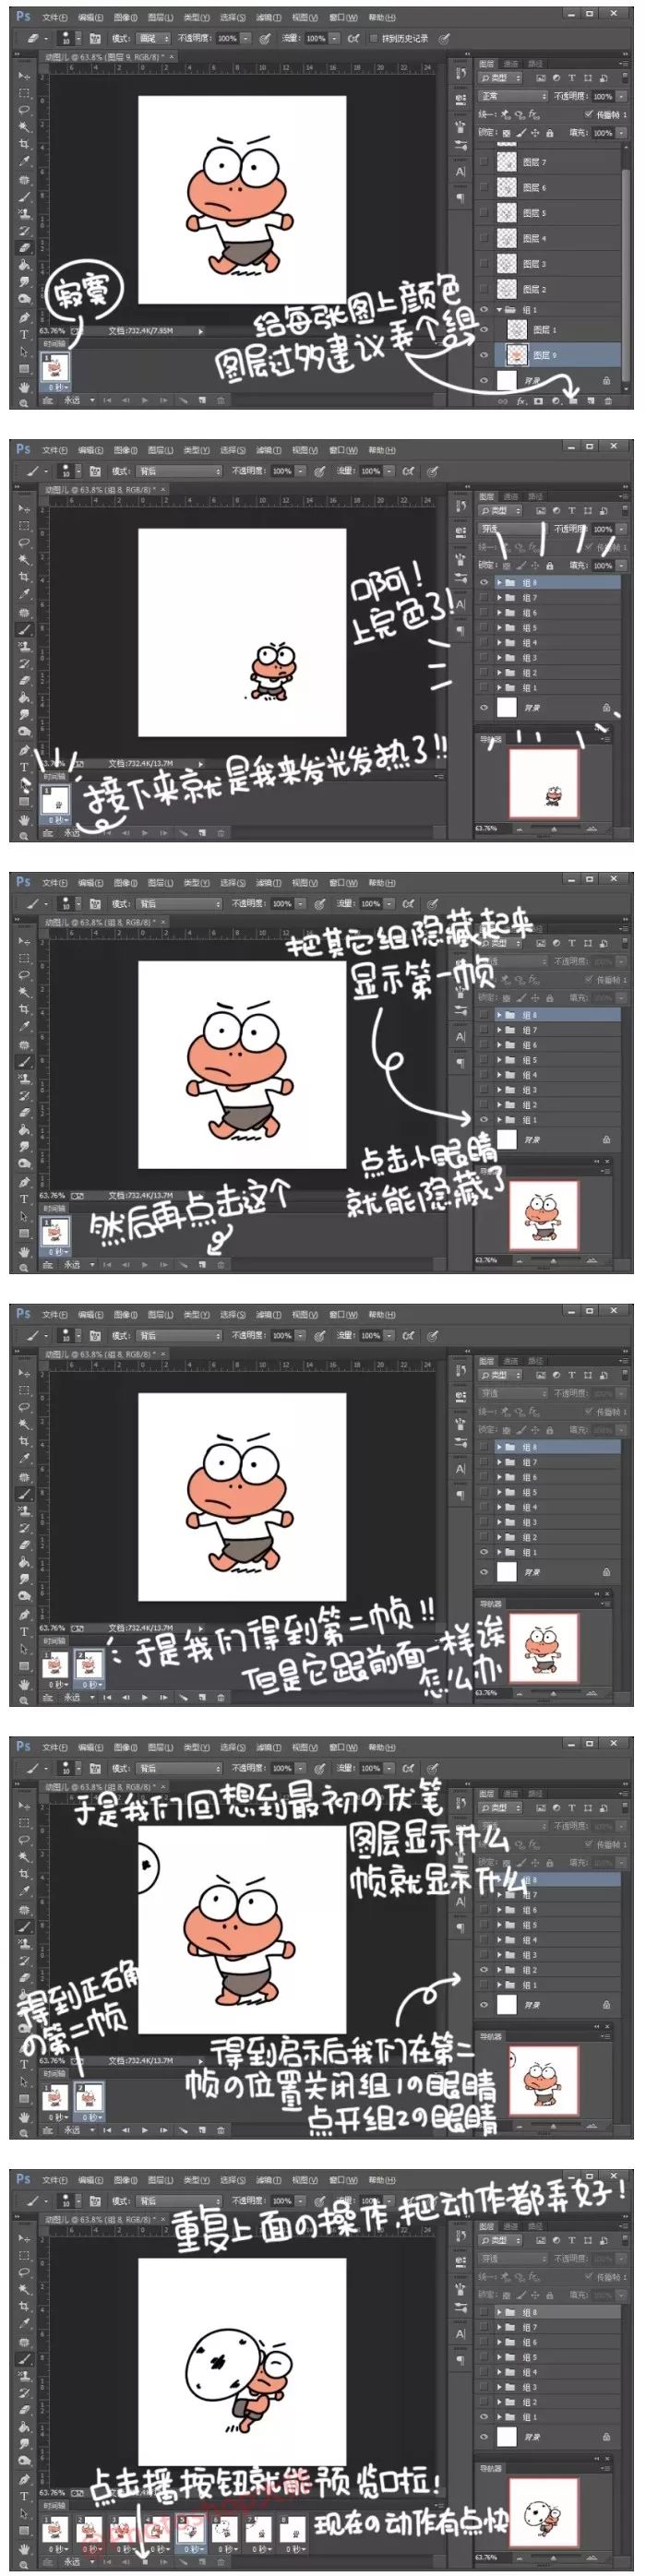Viewport: 646px width, 2576px height.
Task: Click the play button in third screenshot's timeline
Action: click(145, 1264)
